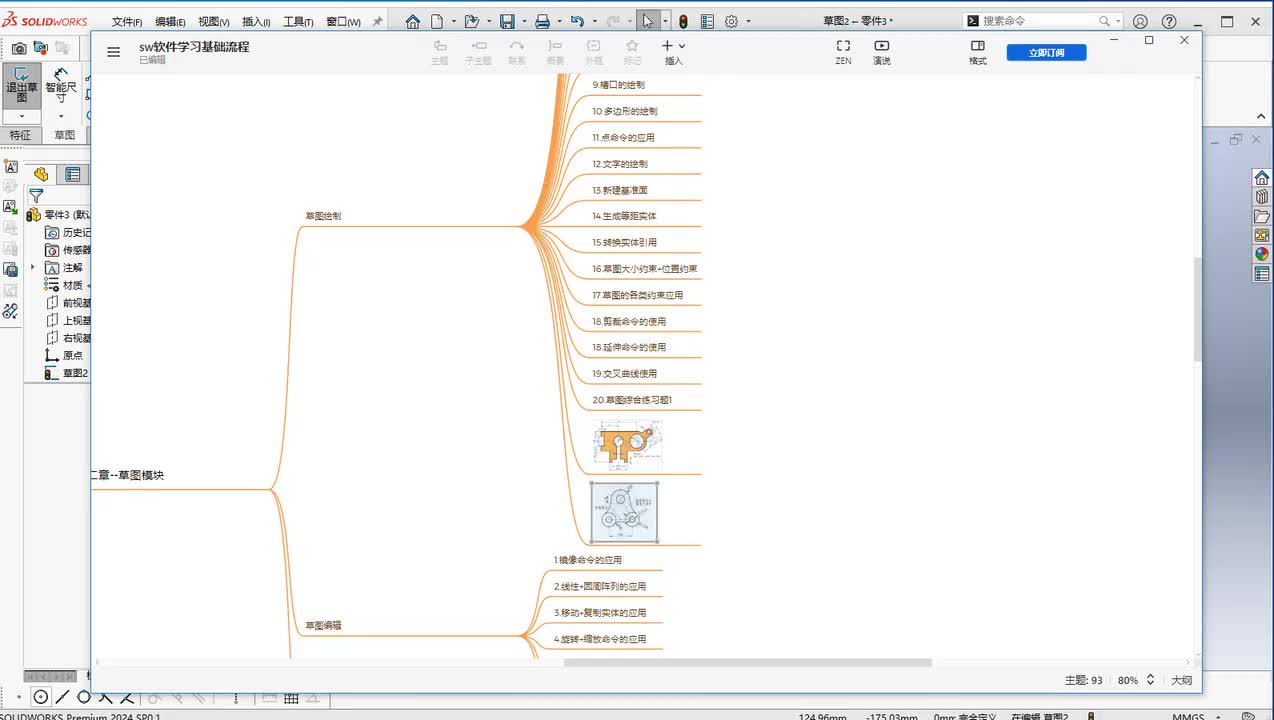Select the Smart Dimension (智能尺寸) tool
The width and height of the screenshot is (1274, 720).
coord(61,85)
